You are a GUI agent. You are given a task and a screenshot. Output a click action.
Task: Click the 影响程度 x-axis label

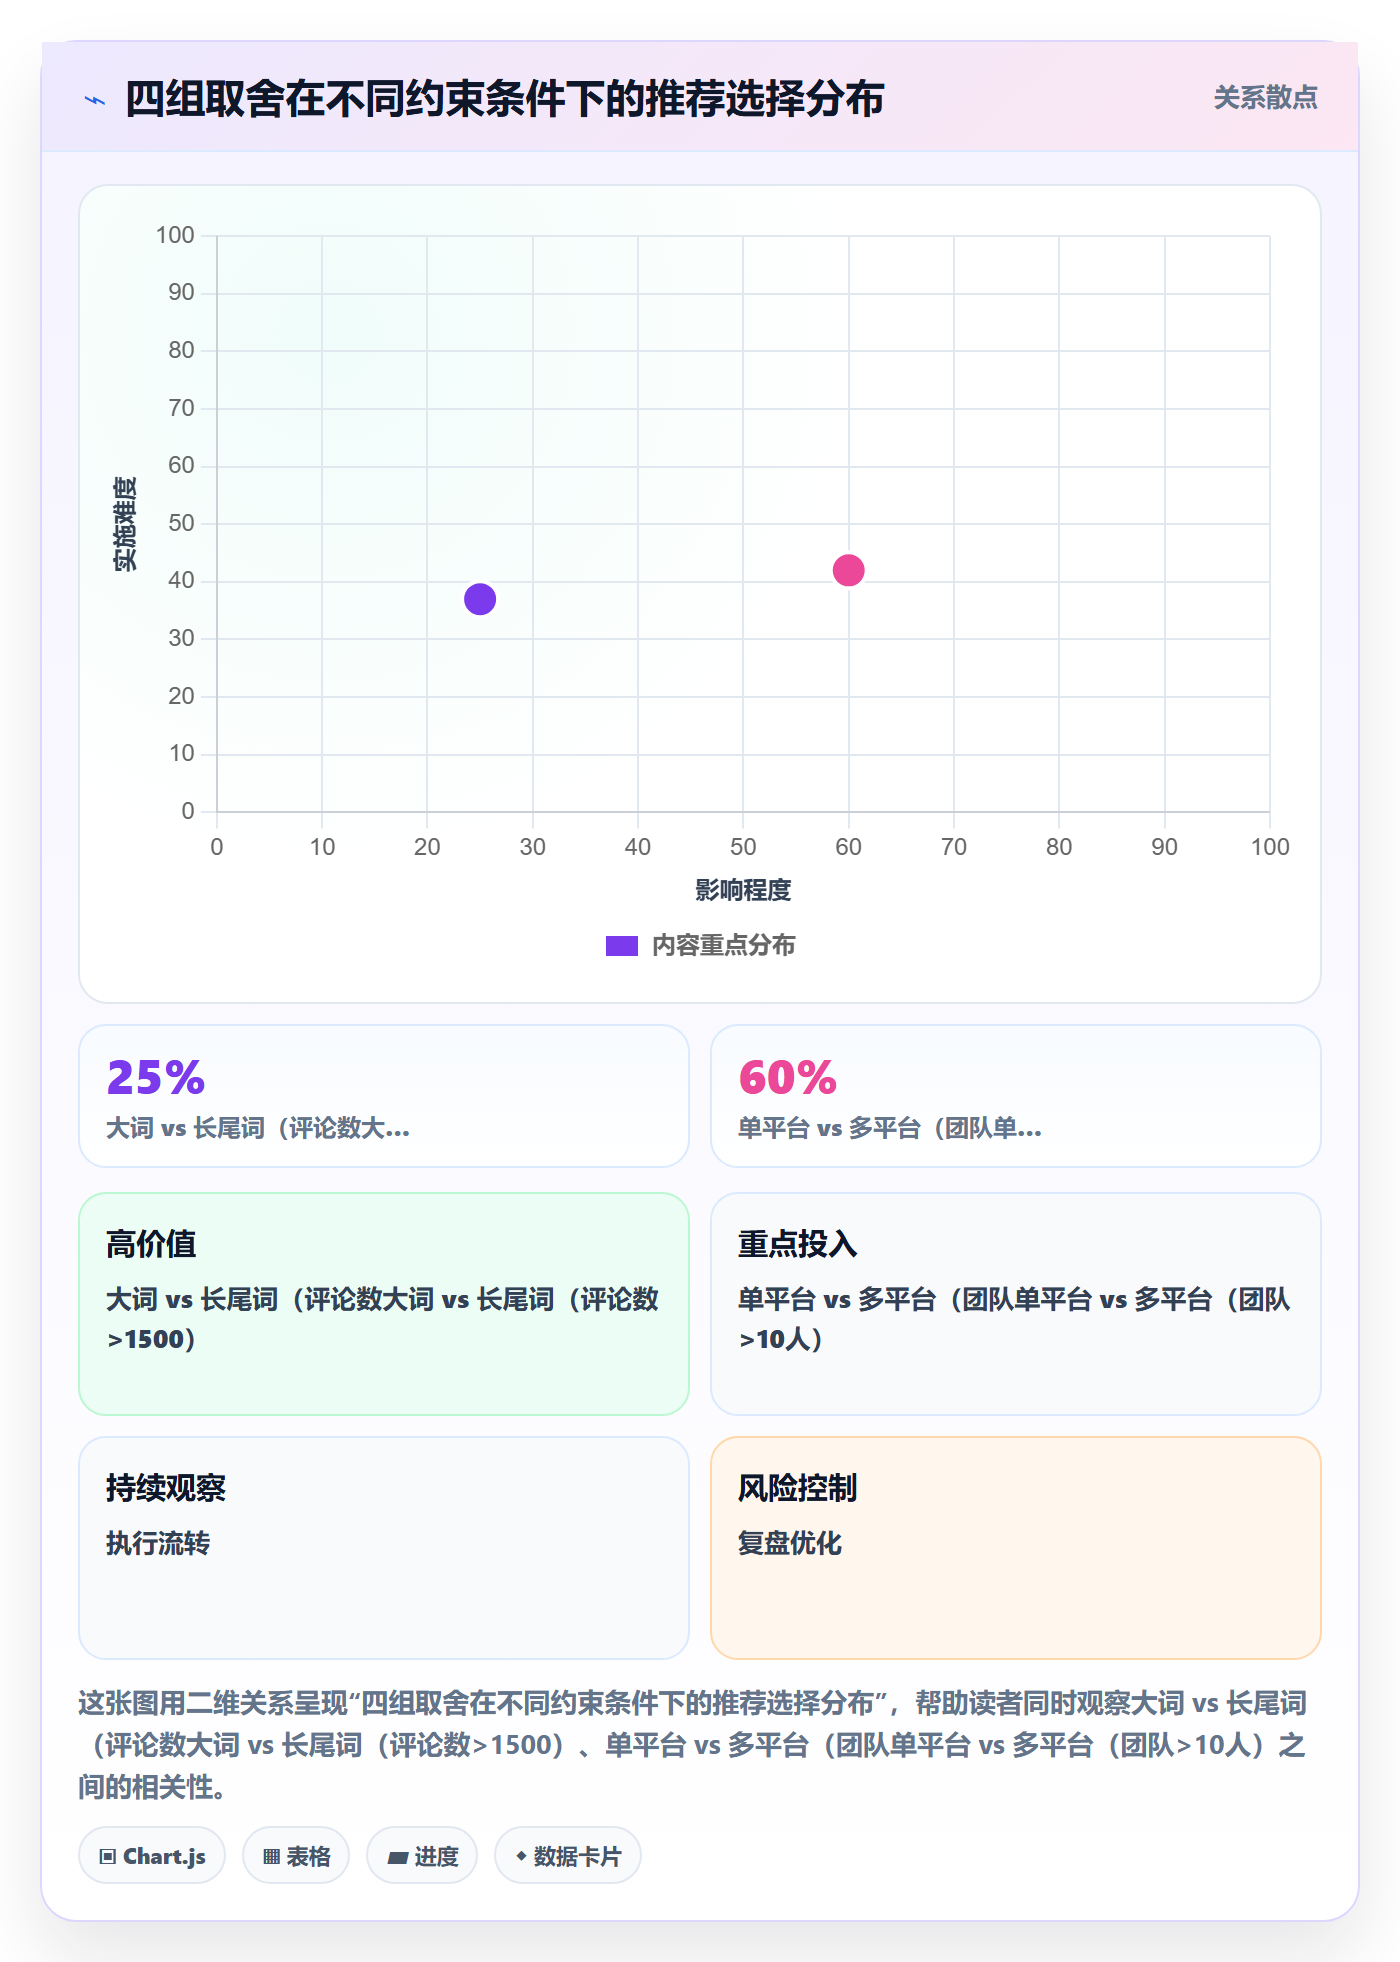tap(743, 890)
